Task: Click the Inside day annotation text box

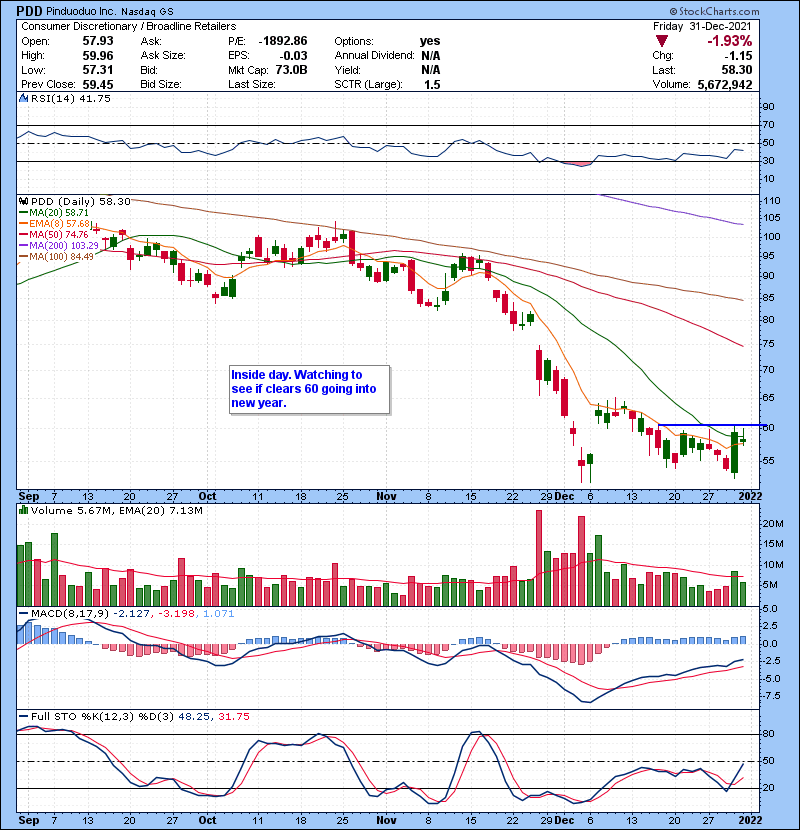Action: [309, 389]
